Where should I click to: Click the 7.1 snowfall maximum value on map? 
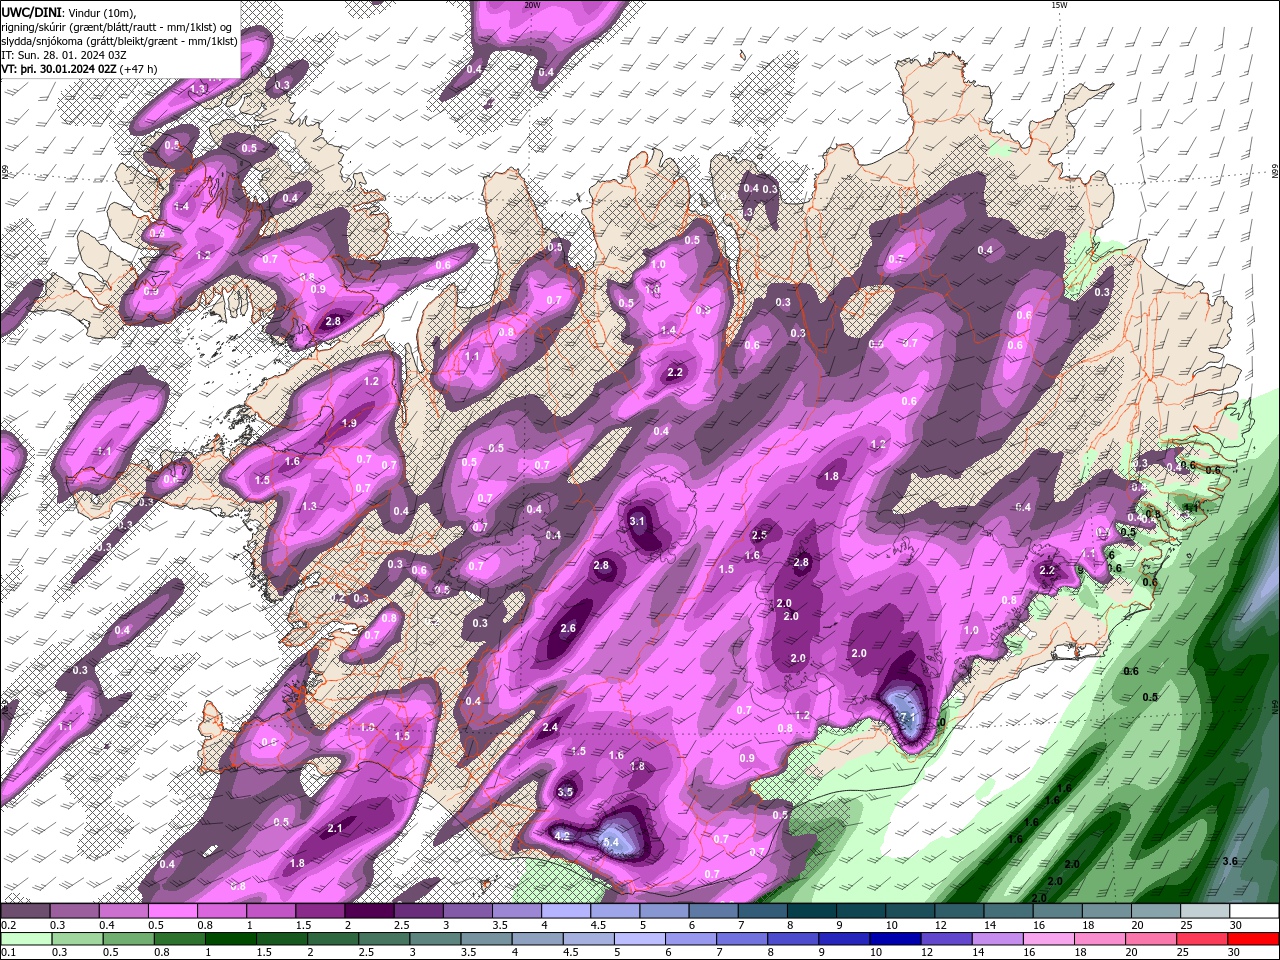(x=908, y=718)
